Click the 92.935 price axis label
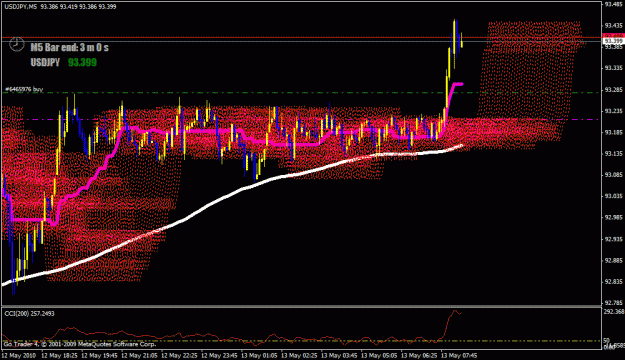The height and width of the screenshot is (360, 625). point(613,239)
